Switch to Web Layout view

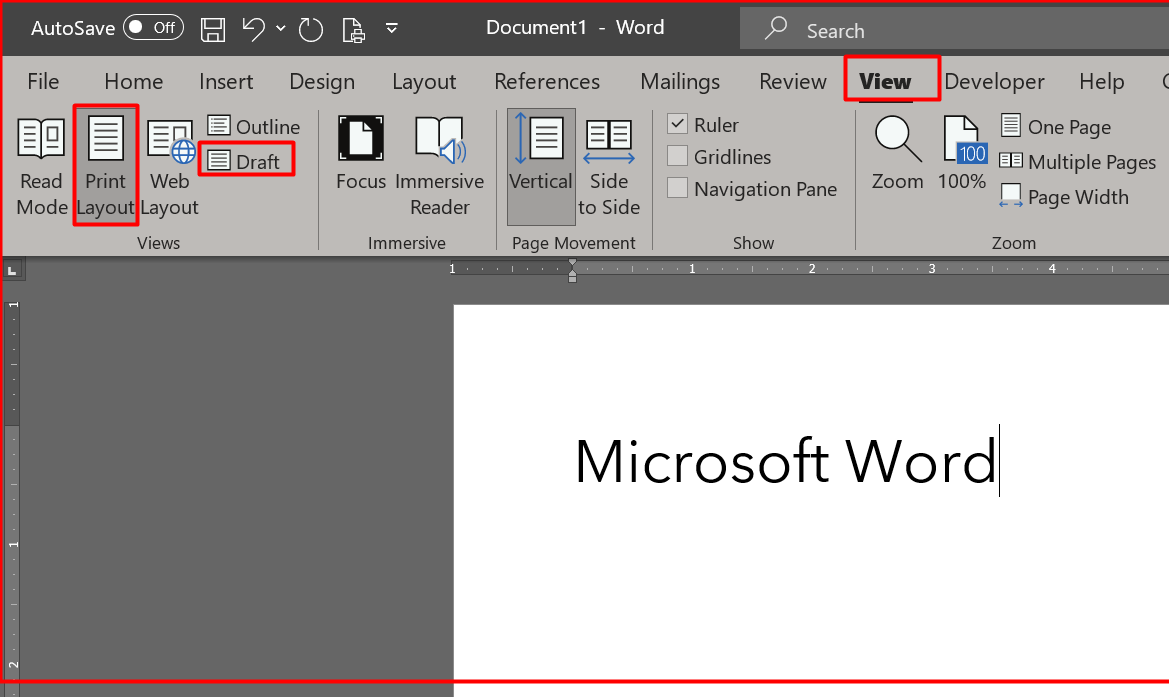coord(170,165)
